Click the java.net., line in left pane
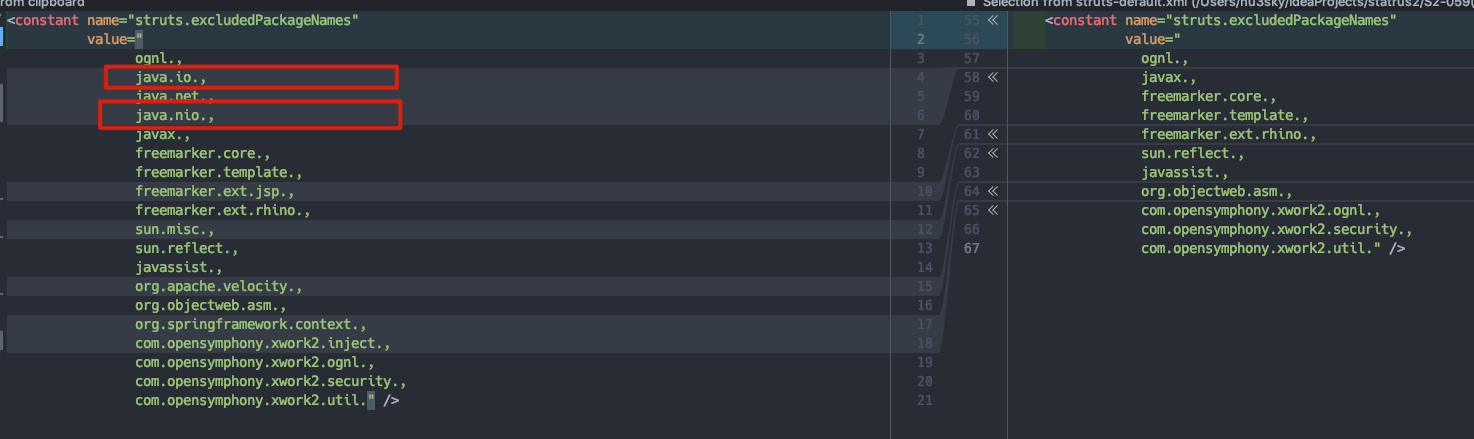 [x=175, y=96]
